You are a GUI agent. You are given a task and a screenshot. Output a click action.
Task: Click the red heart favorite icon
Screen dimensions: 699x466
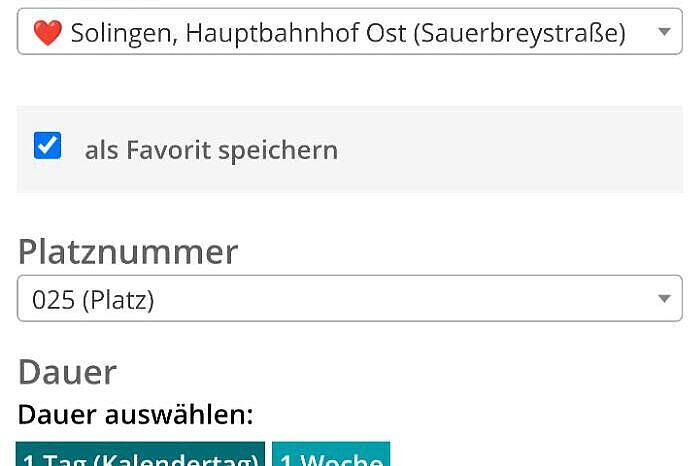47,33
